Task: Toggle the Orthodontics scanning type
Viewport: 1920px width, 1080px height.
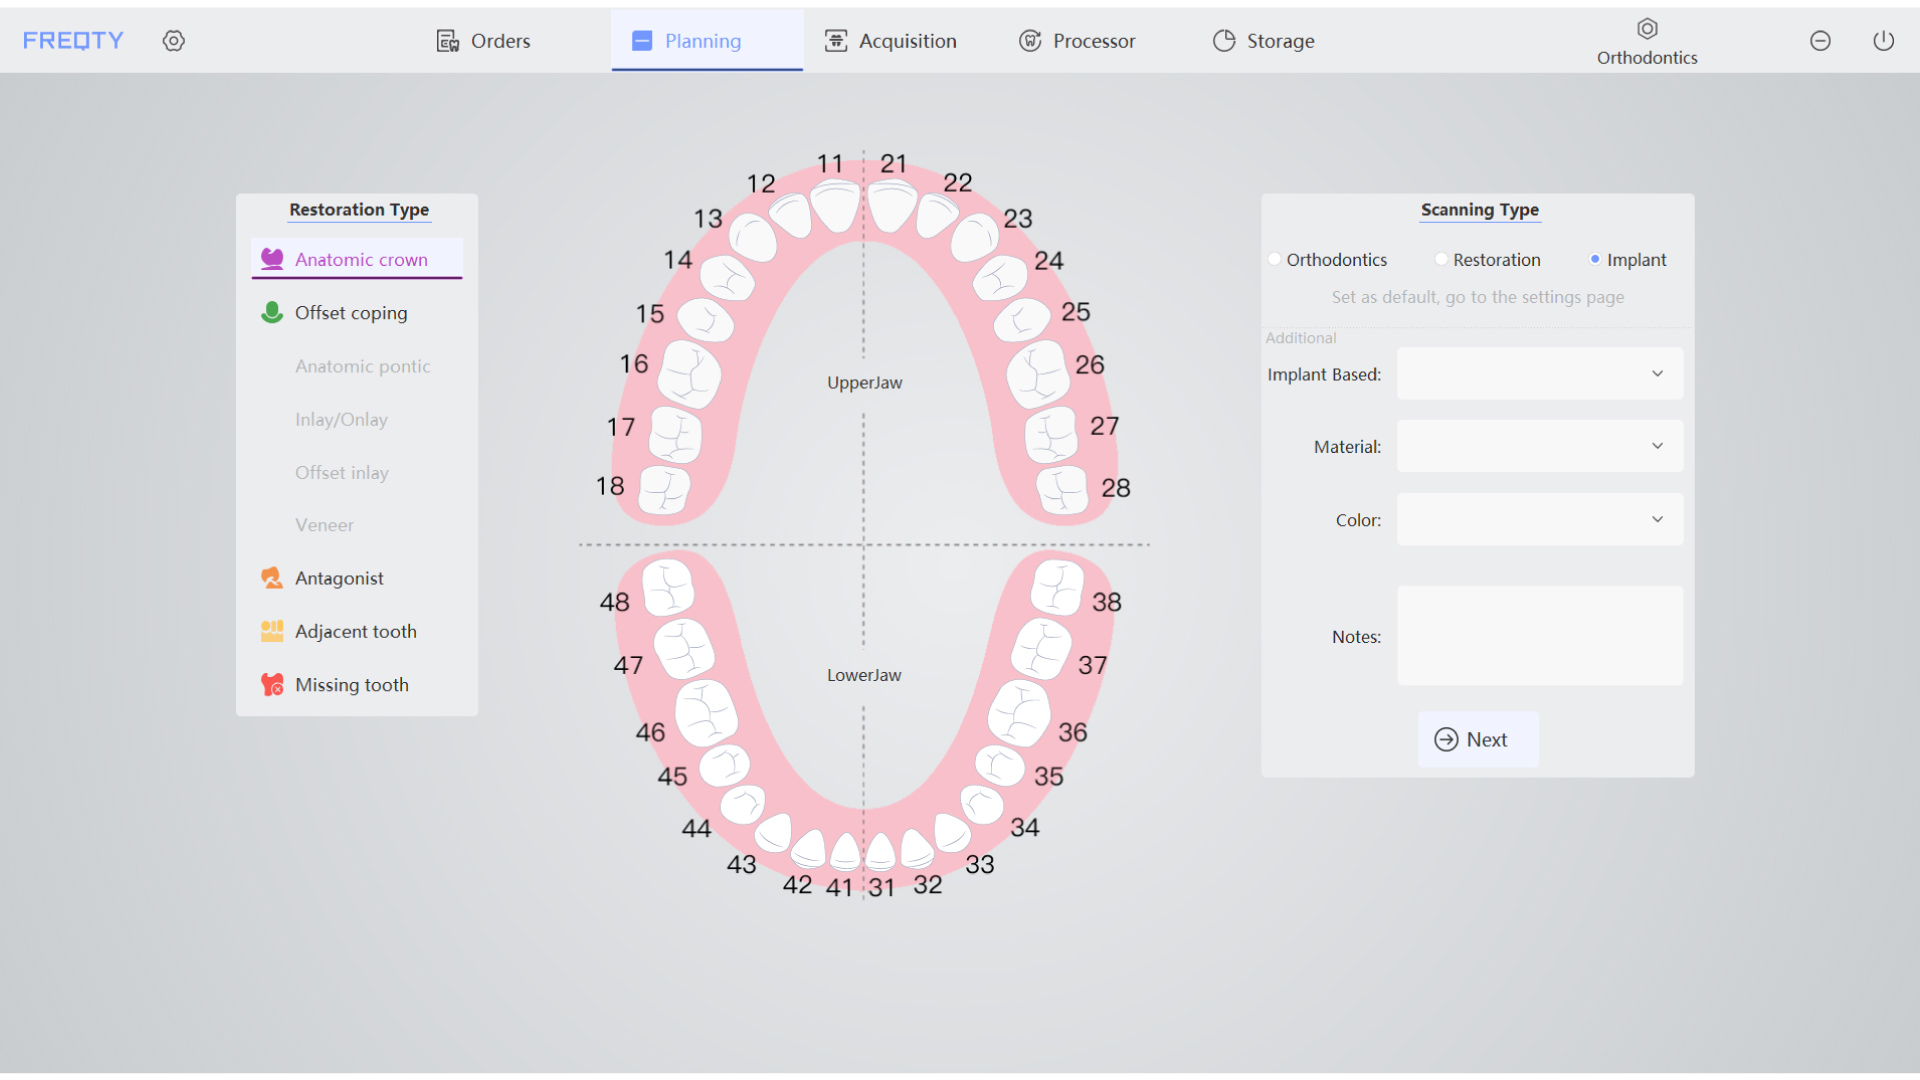Action: click(x=1274, y=258)
